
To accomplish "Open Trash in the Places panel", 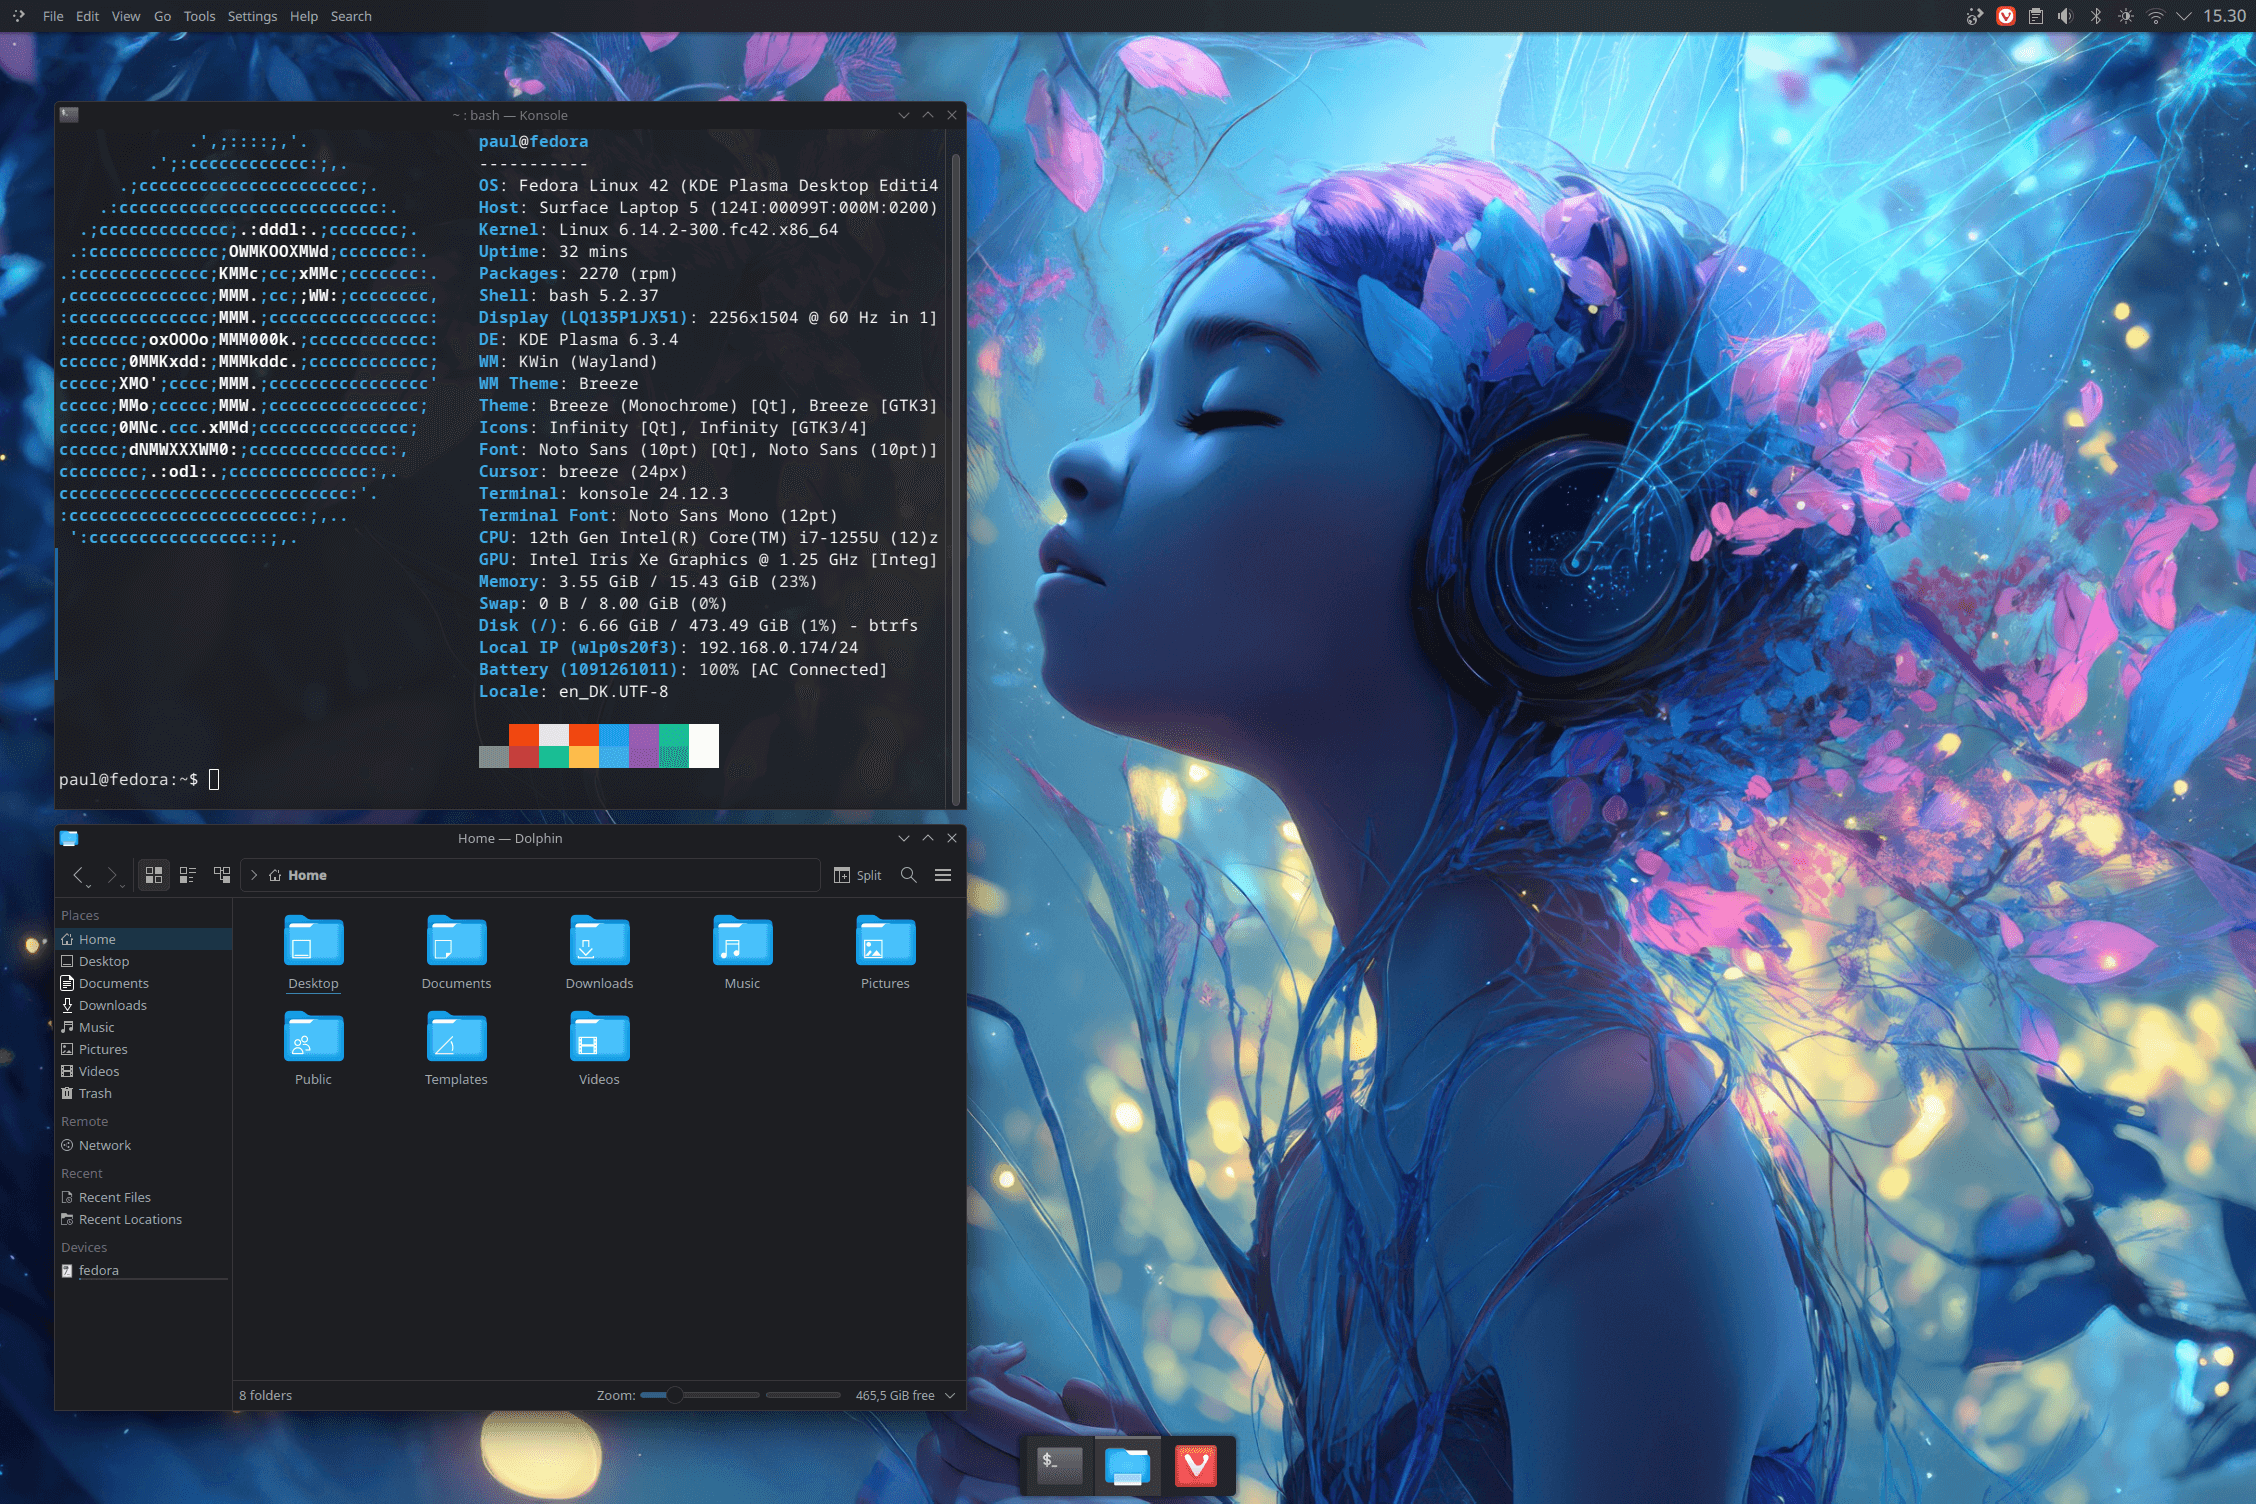I will coord(95,1093).
